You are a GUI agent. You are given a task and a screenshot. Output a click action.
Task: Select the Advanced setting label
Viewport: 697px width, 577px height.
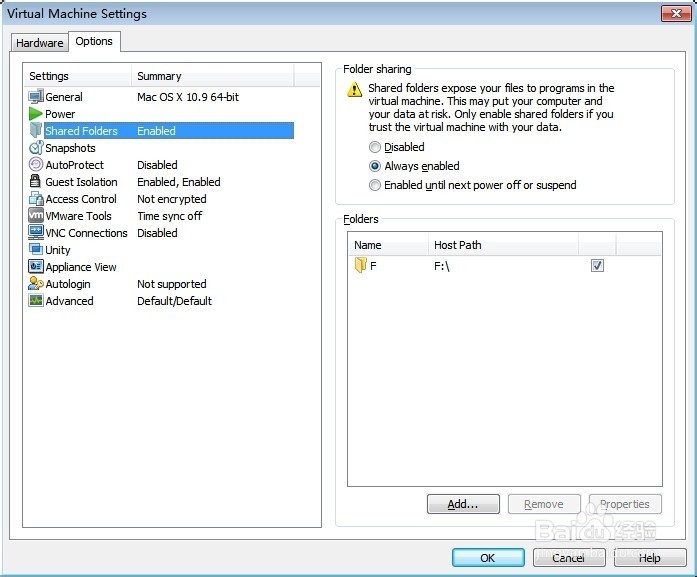69,301
